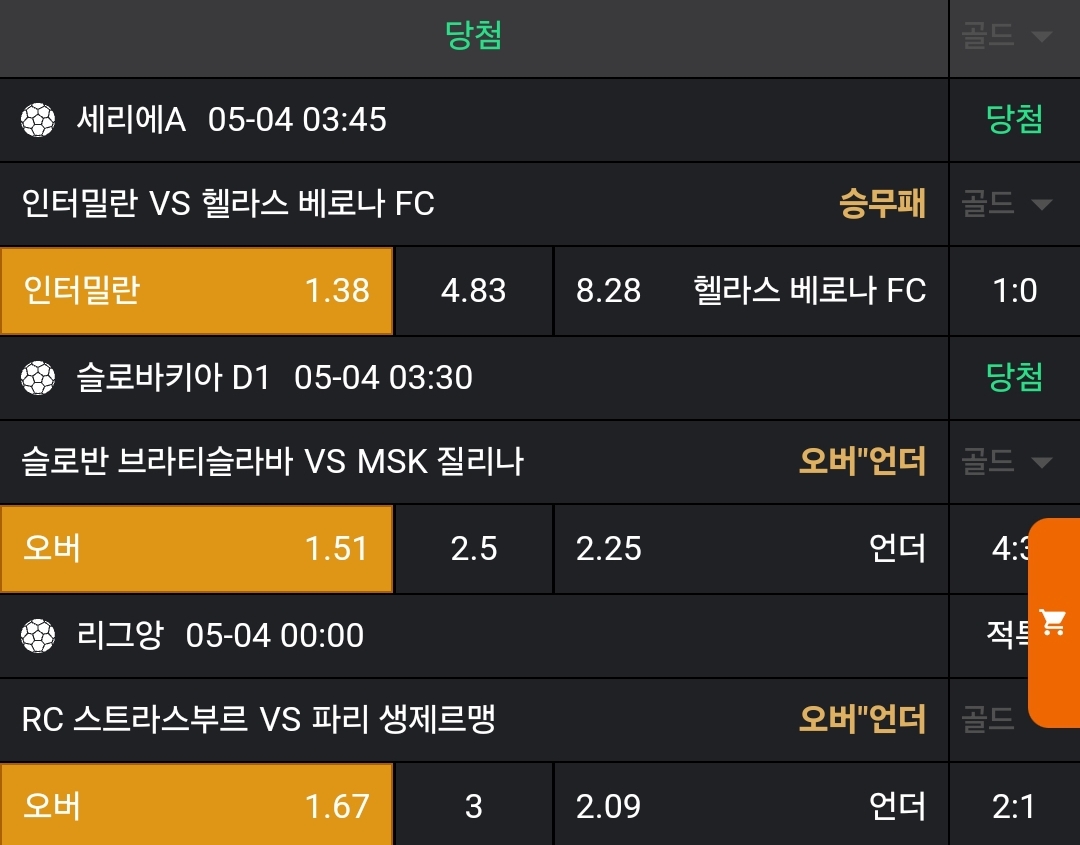The image size is (1080, 845).
Task: Click the soccer ball icon beside 슬로바키아 D1
Action: tap(38, 378)
